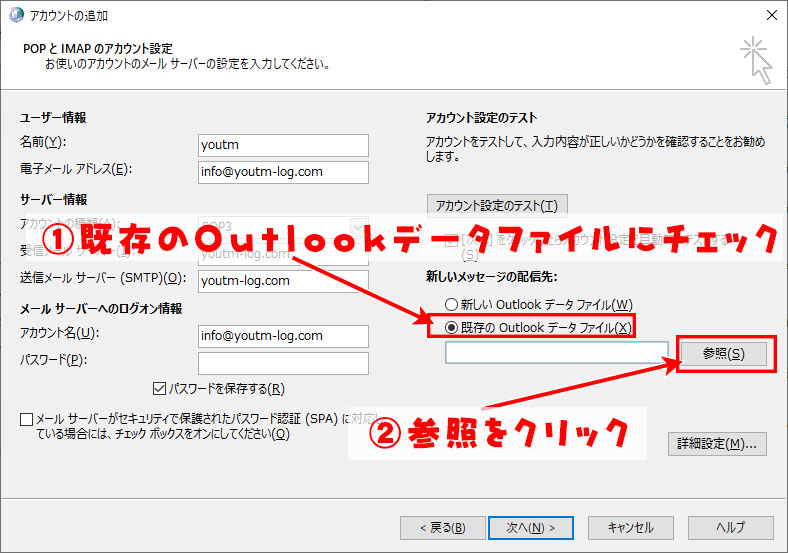
Task: Click the name field containing youtm
Action: 283,145
